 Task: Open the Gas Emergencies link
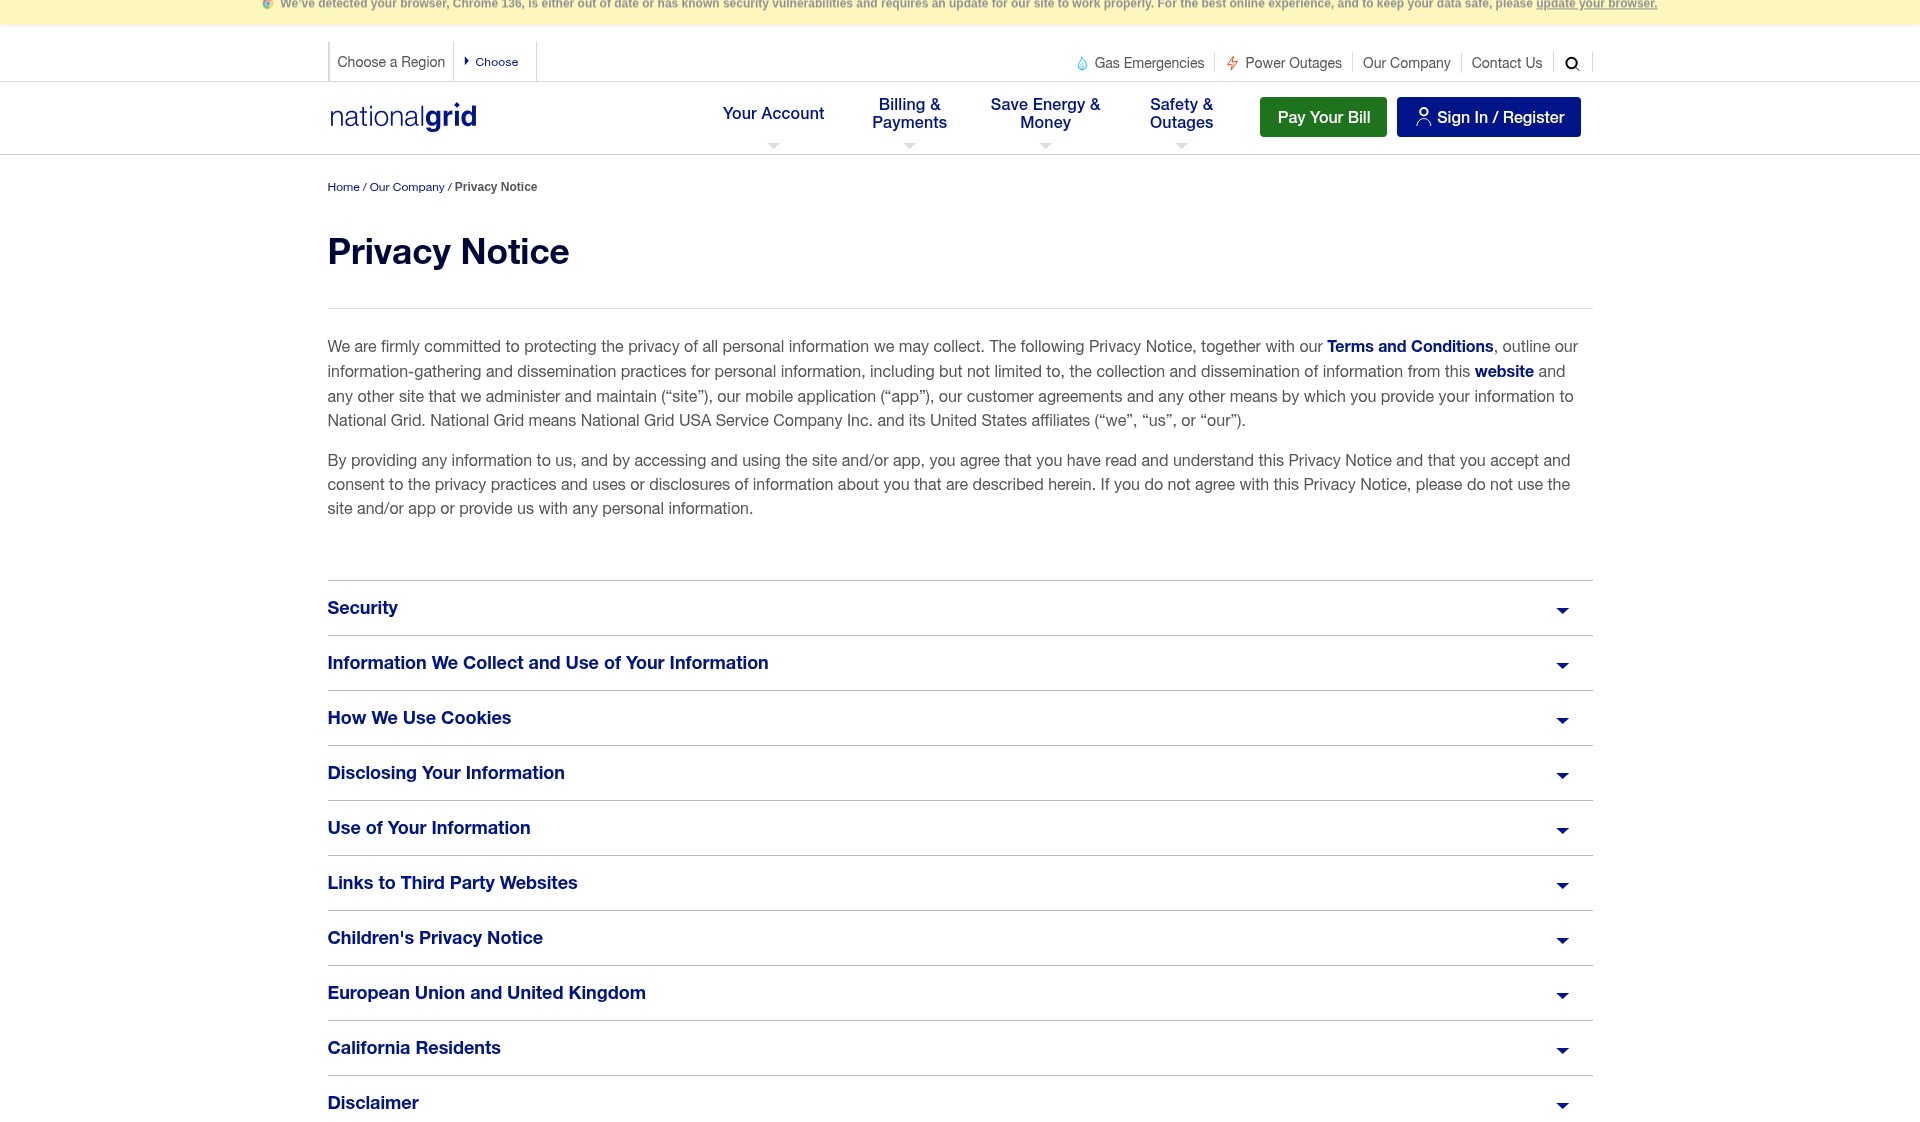(1149, 63)
